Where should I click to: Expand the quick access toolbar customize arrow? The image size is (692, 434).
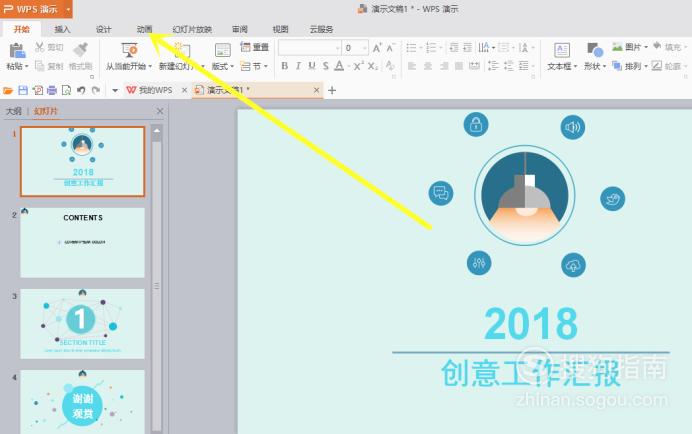(115, 91)
